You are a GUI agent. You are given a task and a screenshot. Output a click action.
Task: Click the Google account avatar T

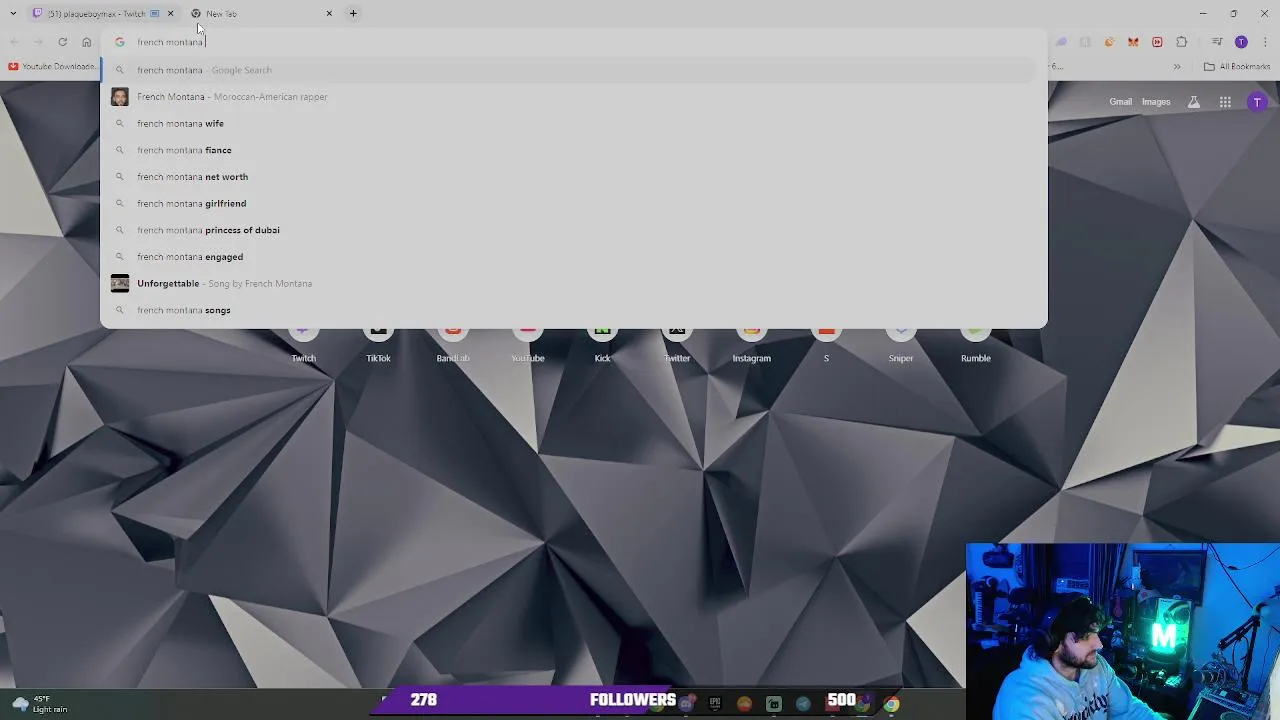pos(1257,102)
